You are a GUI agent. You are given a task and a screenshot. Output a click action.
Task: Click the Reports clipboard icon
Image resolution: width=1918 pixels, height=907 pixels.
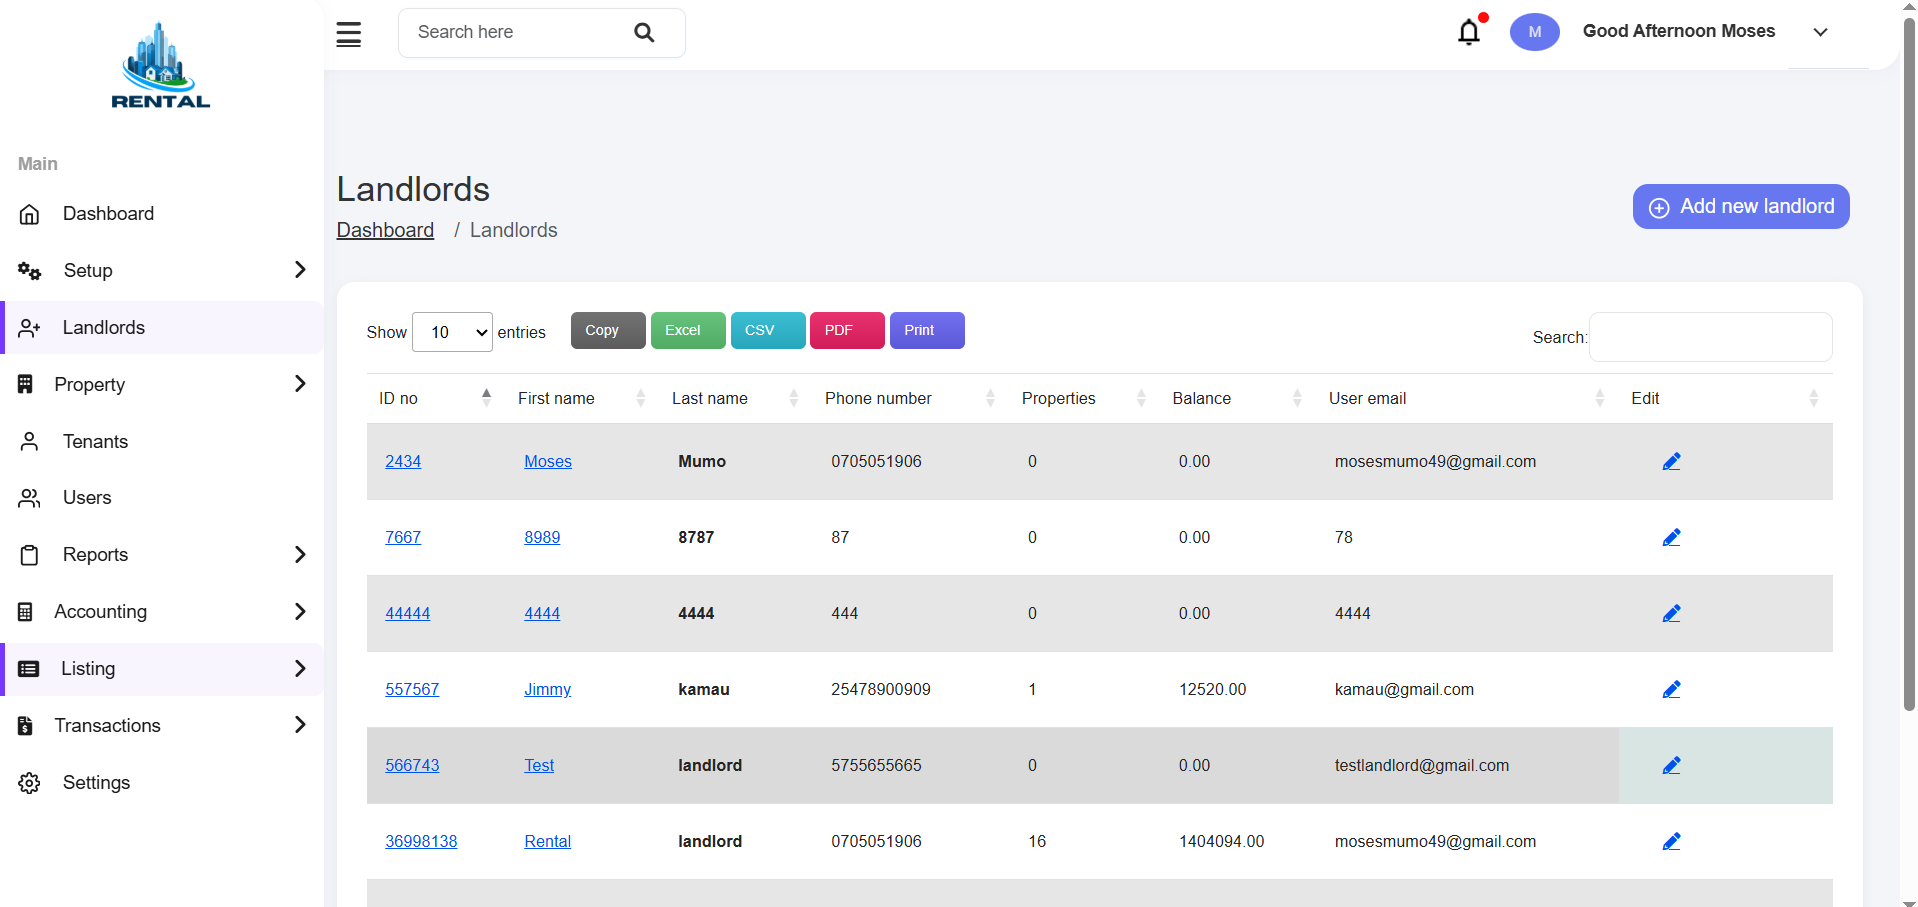coord(30,555)
